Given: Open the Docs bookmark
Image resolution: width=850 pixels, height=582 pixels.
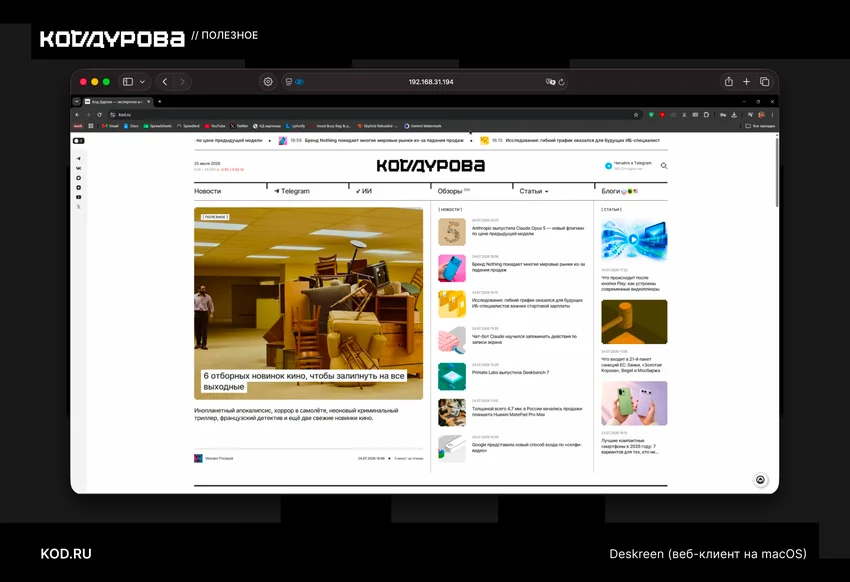Looking at the screenshot, I should coord(131,126).
